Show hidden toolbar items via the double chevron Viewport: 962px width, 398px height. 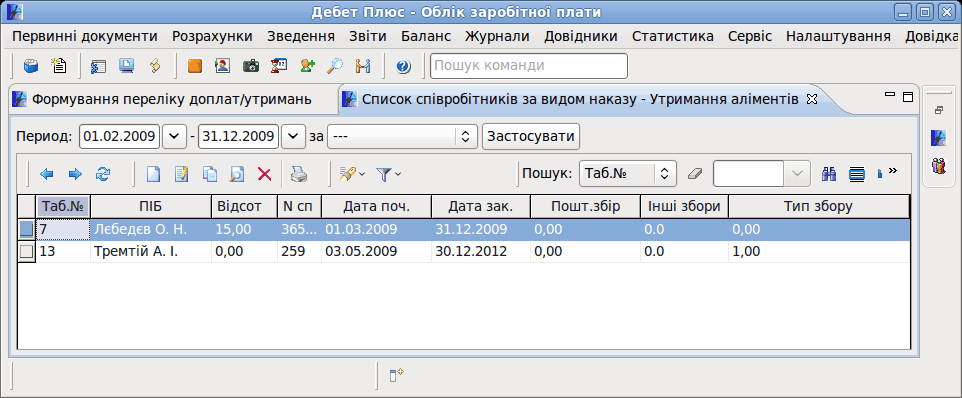893,171
